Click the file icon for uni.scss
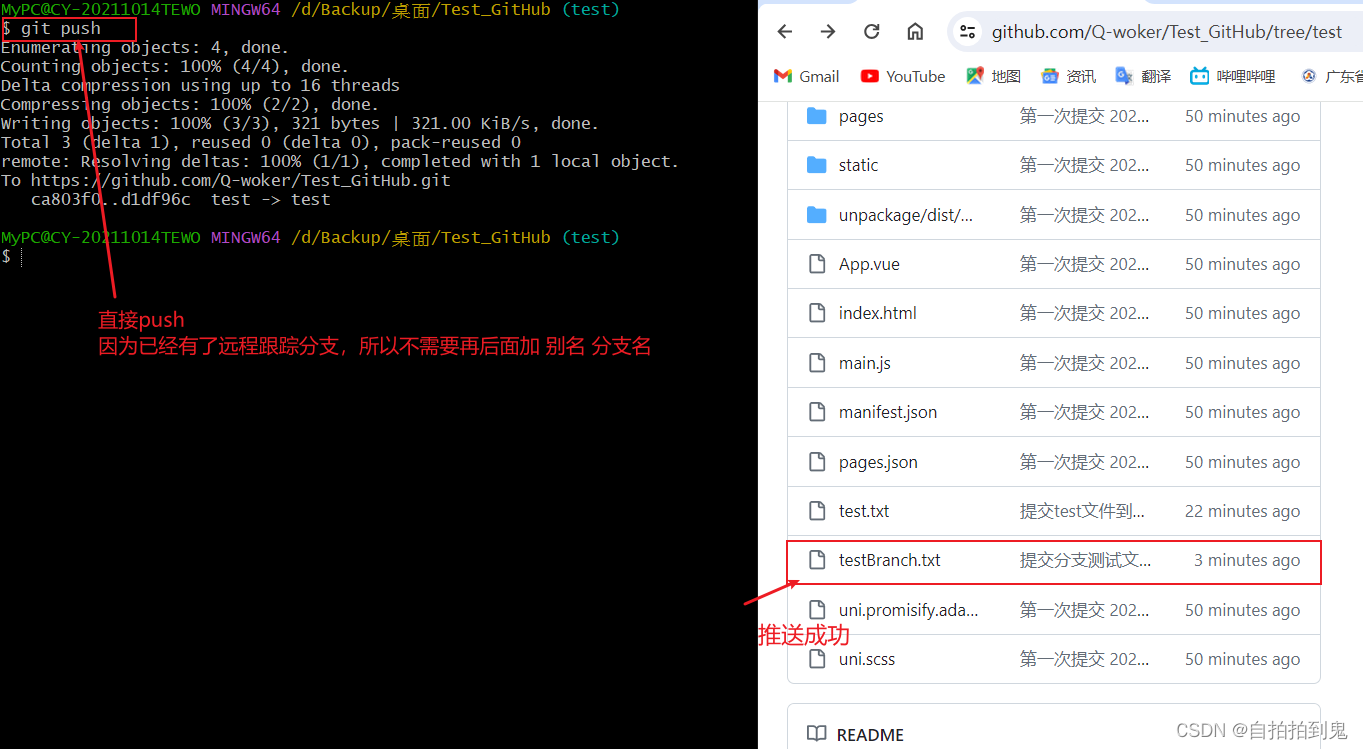 tap(817, 659)
